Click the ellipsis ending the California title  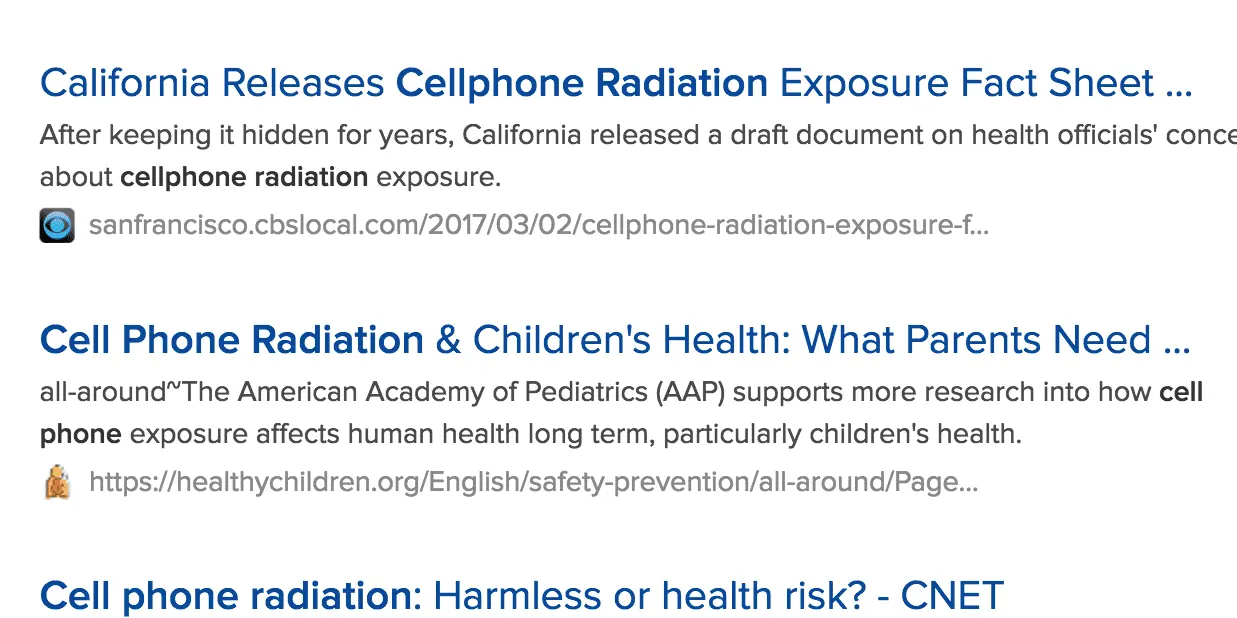(1179, 85)
